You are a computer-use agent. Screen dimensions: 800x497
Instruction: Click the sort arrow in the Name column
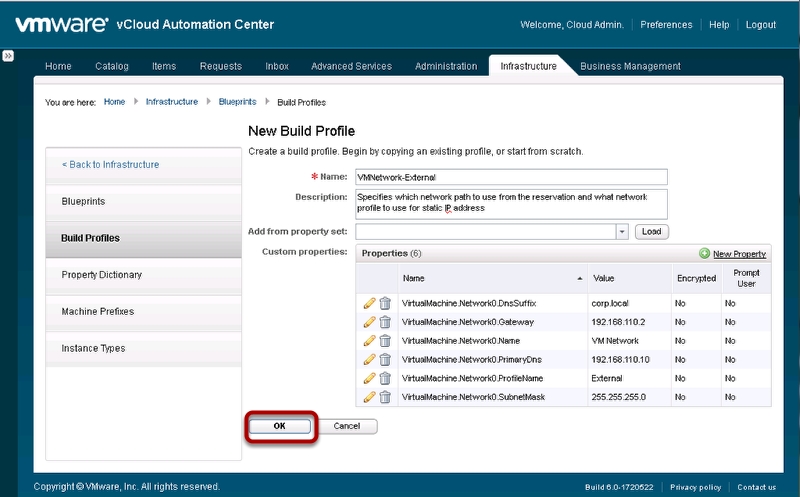click(x=580, y=279)
